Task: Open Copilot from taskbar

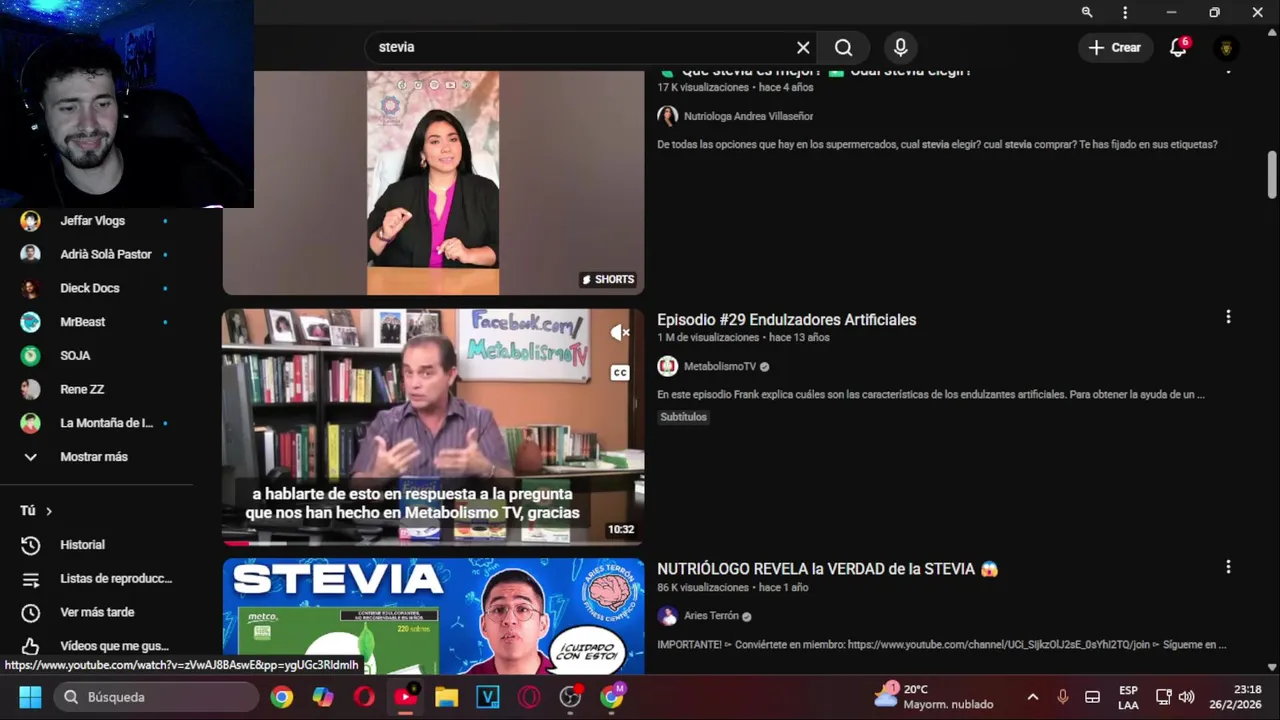Action: pos(323,697)
